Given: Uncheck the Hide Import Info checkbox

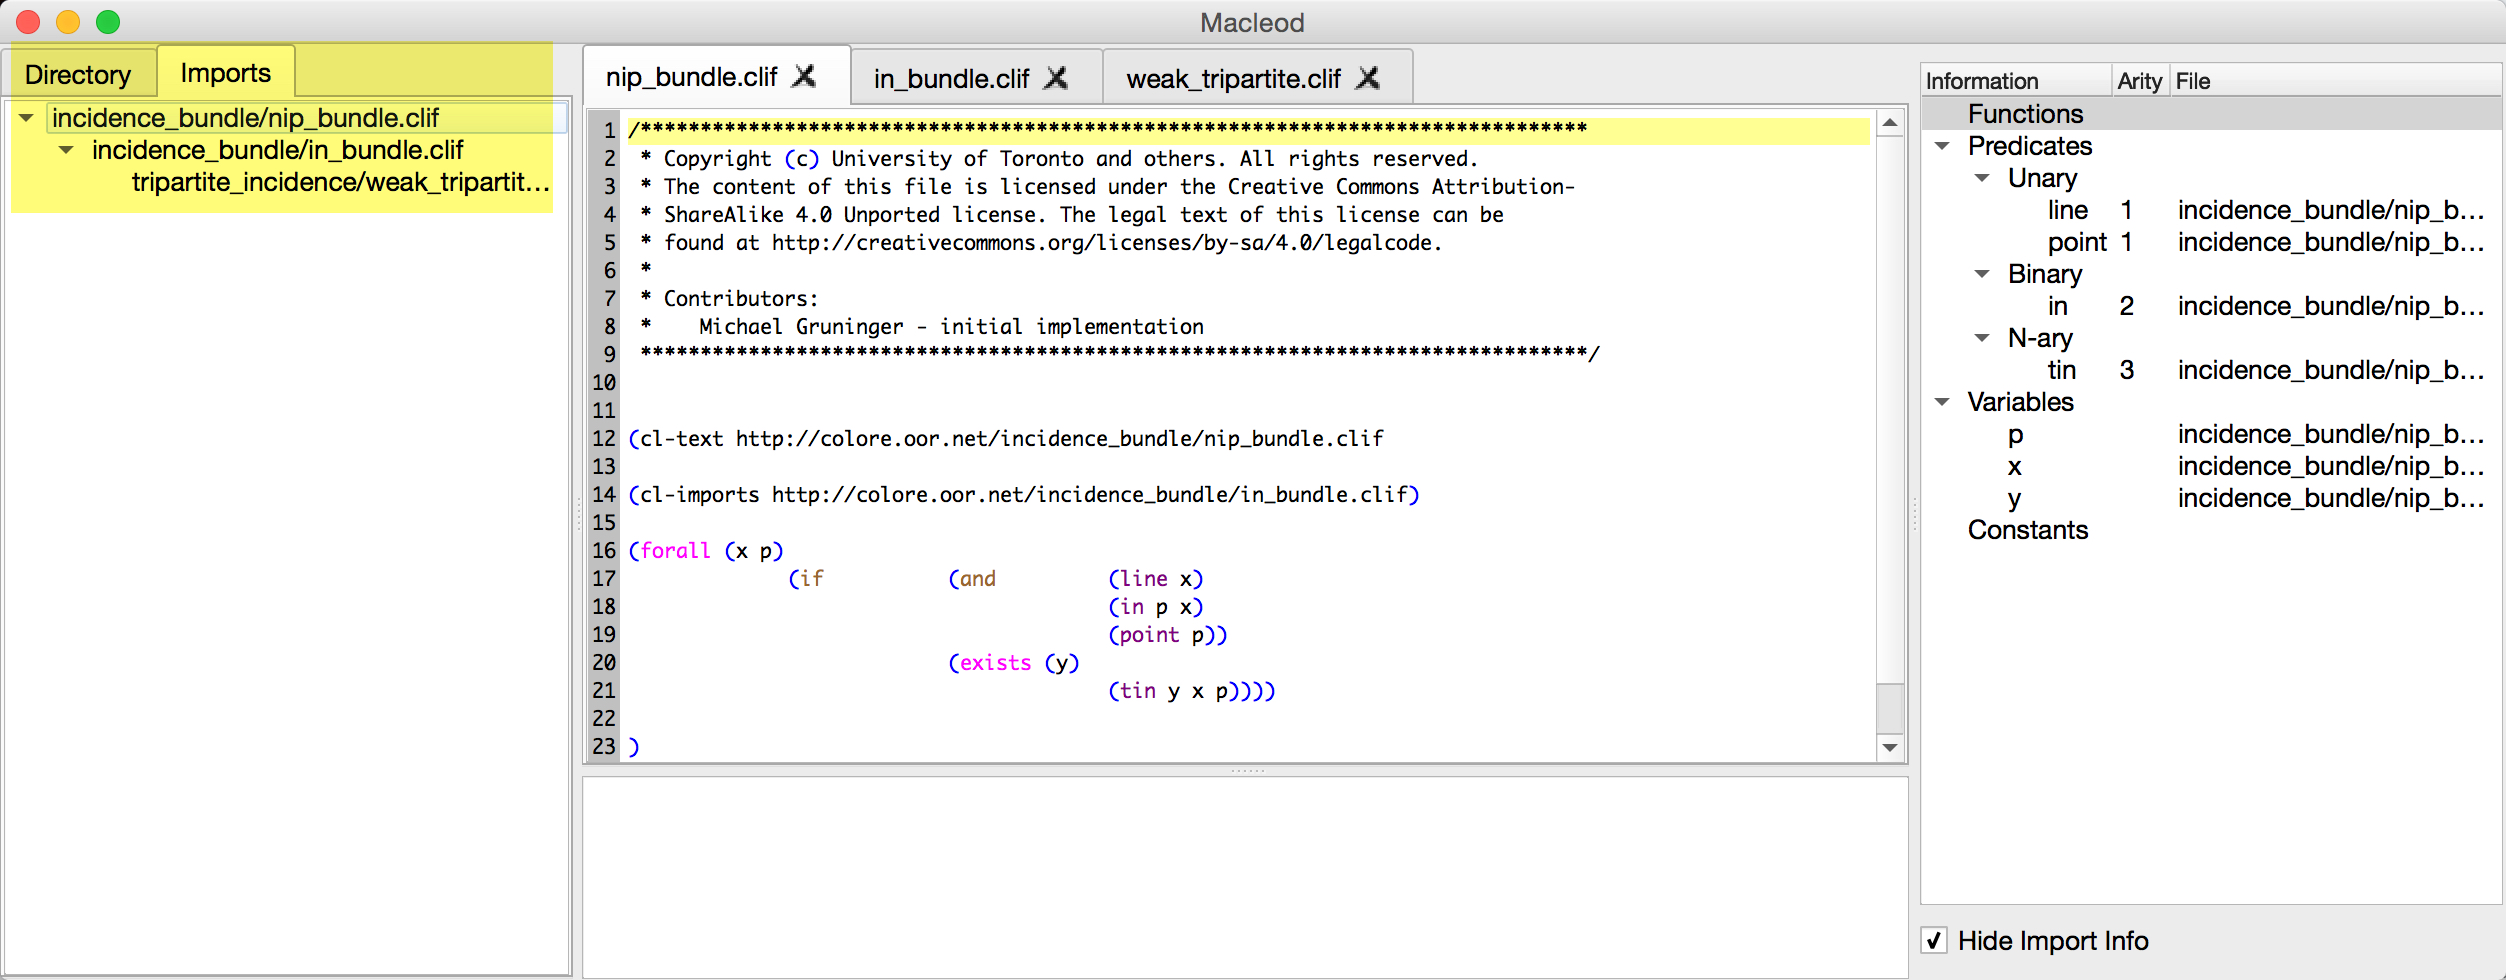Looking at the screenshot, I should [x=1934, y=940].
